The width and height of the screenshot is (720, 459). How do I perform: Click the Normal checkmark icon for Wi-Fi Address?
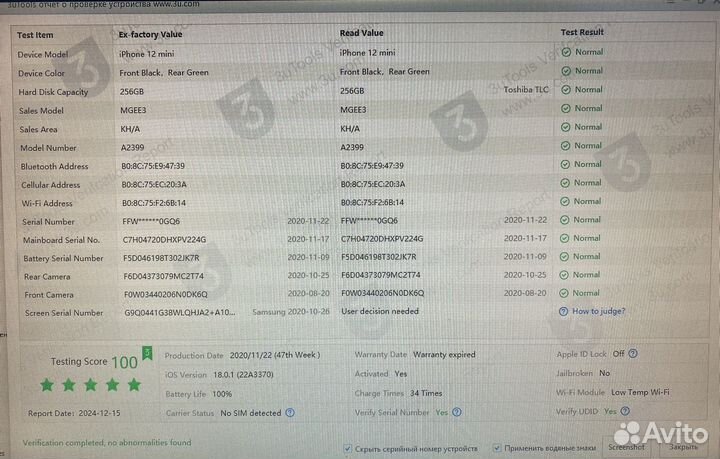click(566, 201)
